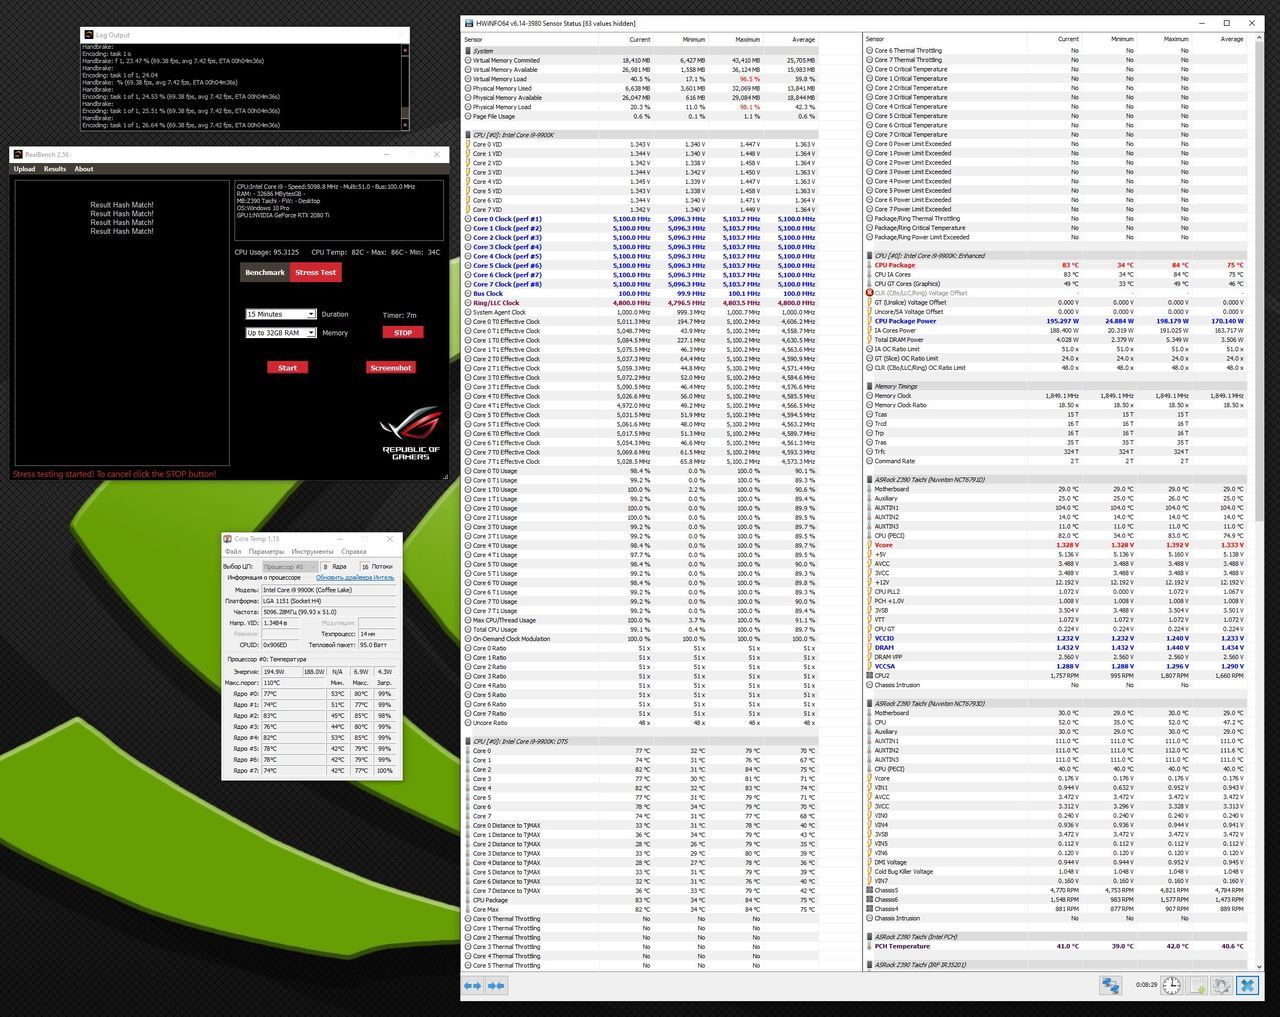Click the icon beside PCH Temperature
Viewport: 1280px width, 1017px height.
click(x=869, y=946)
